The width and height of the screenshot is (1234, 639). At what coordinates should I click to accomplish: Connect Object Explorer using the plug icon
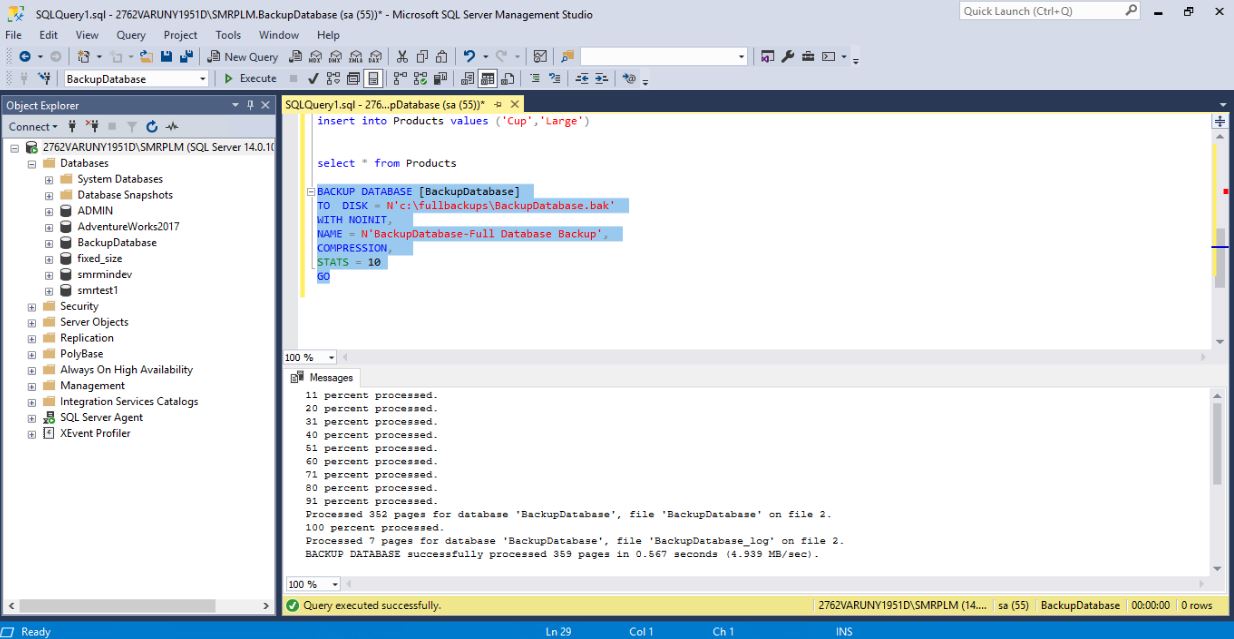(x=72, y=126)
